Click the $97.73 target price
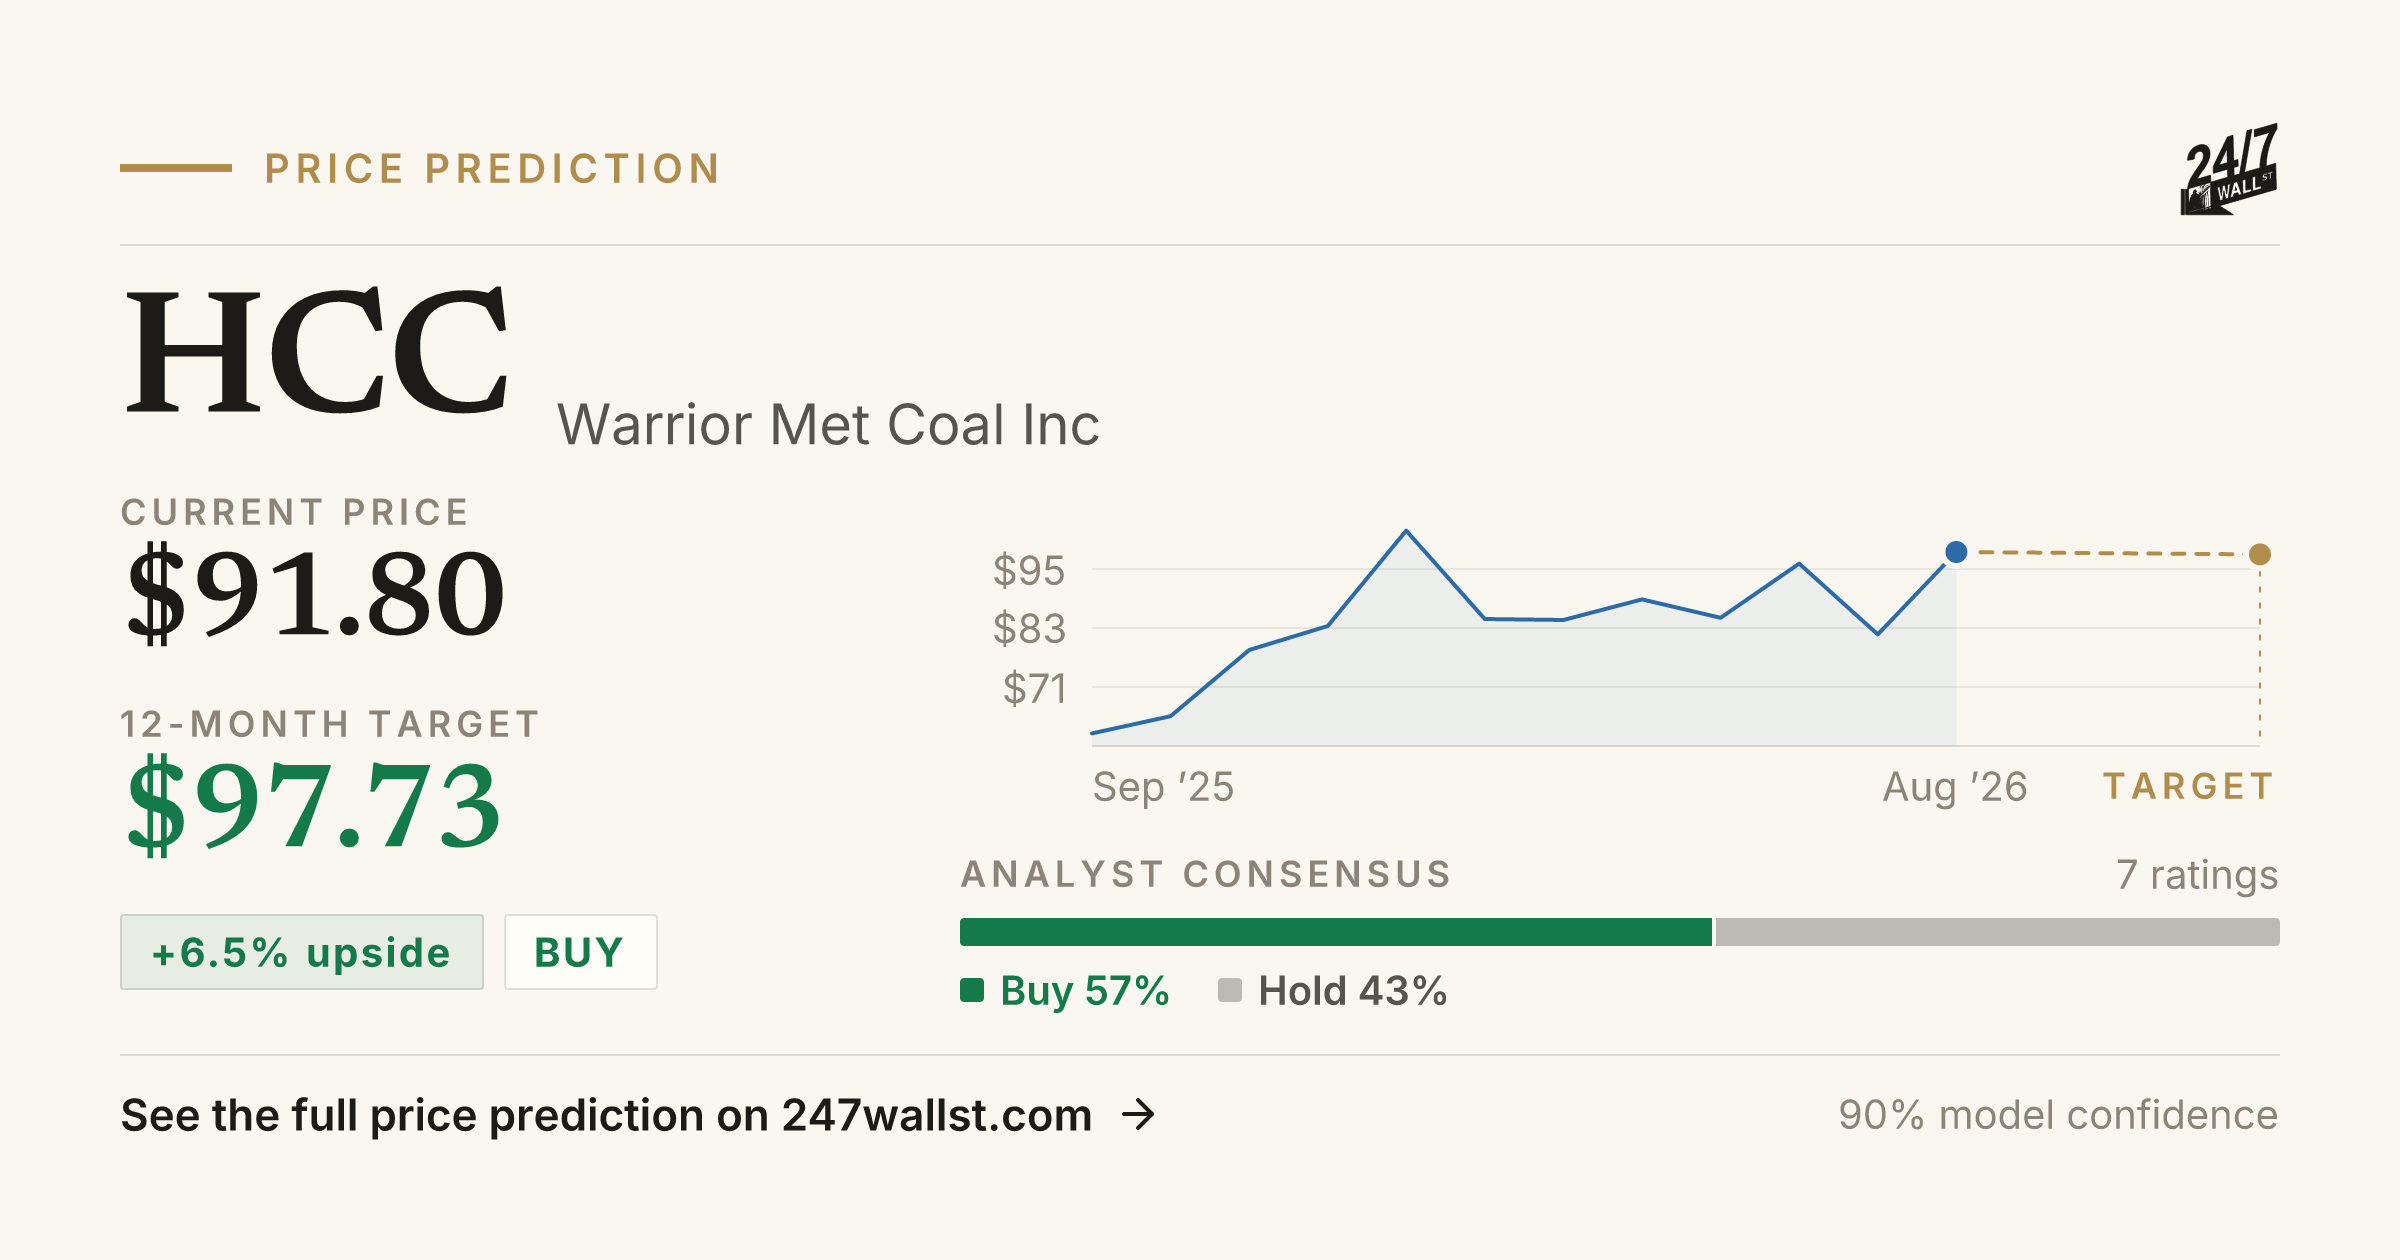The height and width of the screenshot is (1260, 2400). click(313, 805)
